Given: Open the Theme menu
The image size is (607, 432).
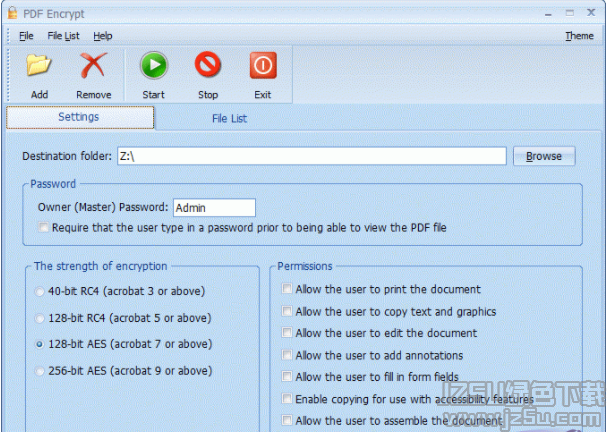Looking at the screenshot, I should click(x=579, y=36).
